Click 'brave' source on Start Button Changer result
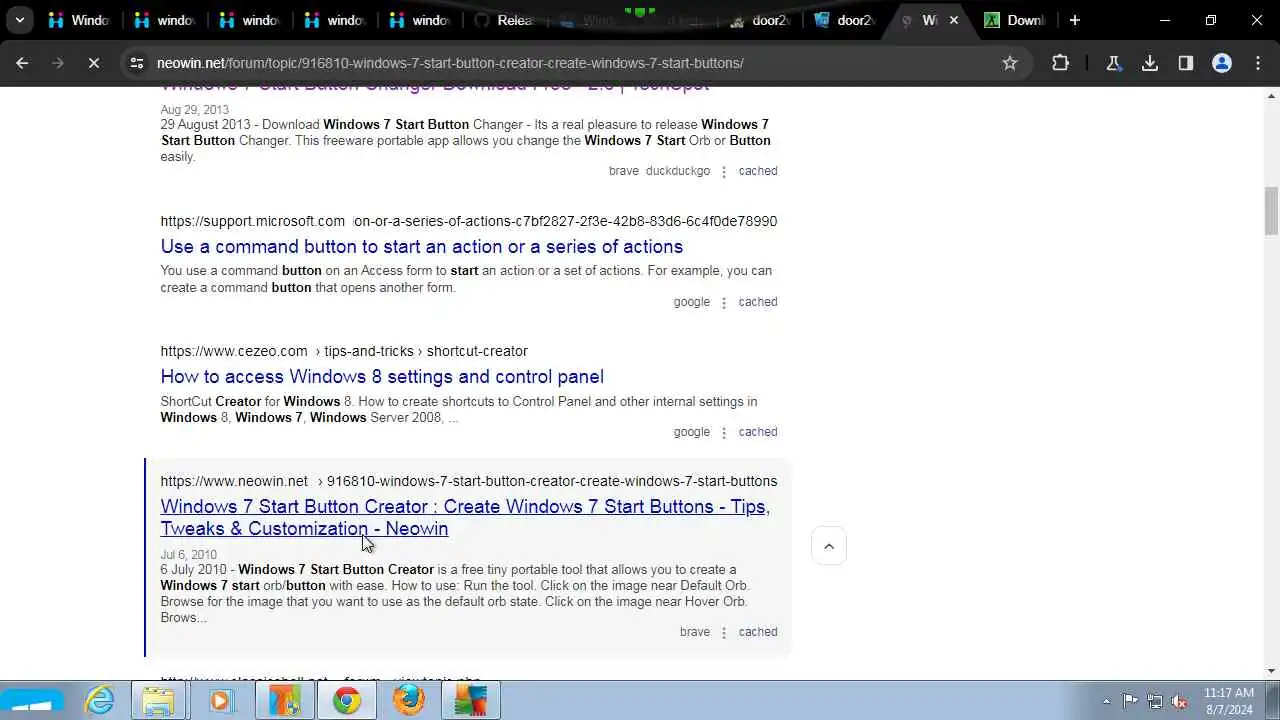The height and width of the screenshot is (720, 1280). 624,171
